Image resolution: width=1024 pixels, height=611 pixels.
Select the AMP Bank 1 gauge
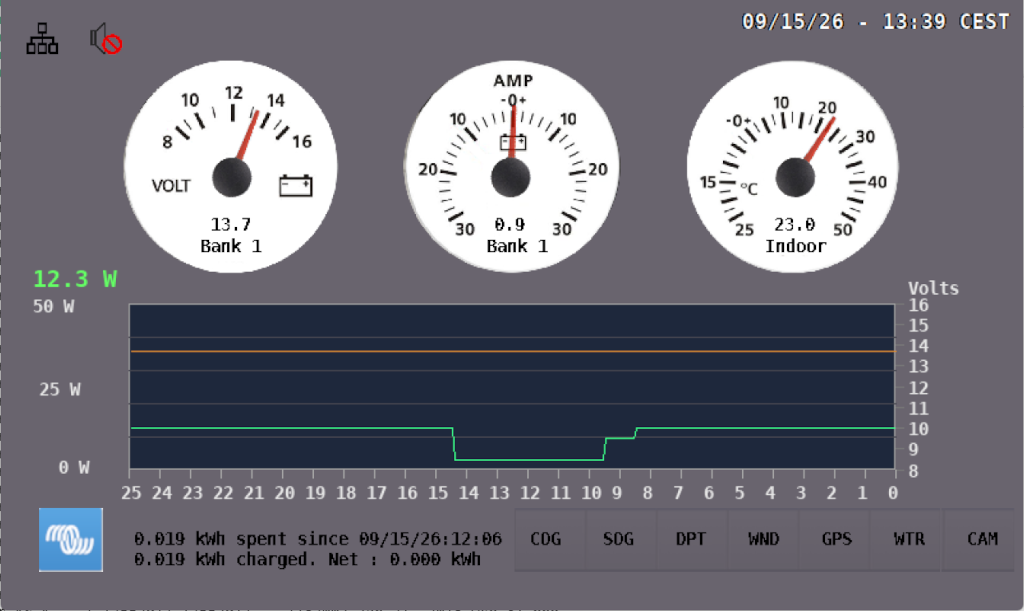pos(511,166)
